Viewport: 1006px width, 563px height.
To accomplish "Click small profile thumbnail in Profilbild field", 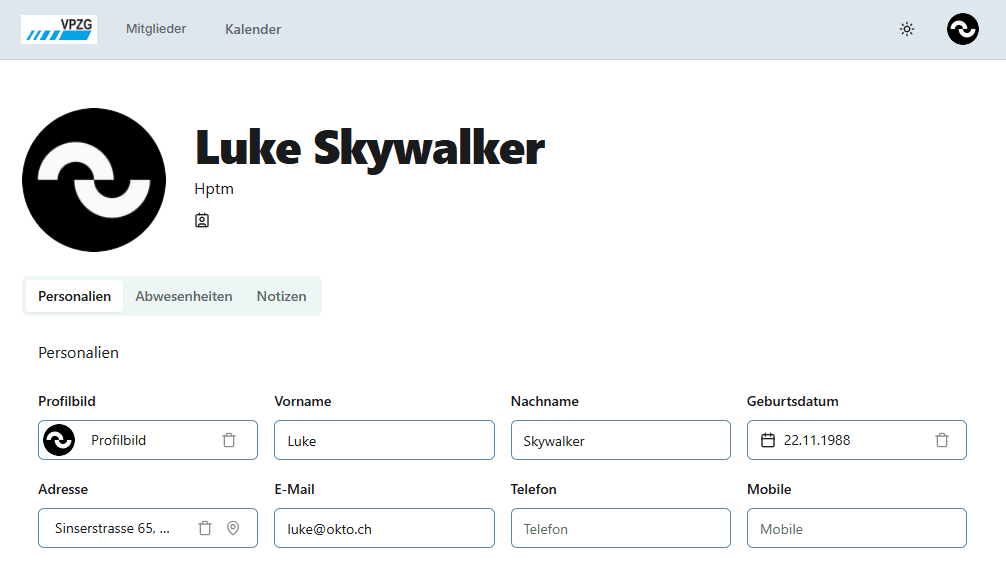I will [59, 440].
